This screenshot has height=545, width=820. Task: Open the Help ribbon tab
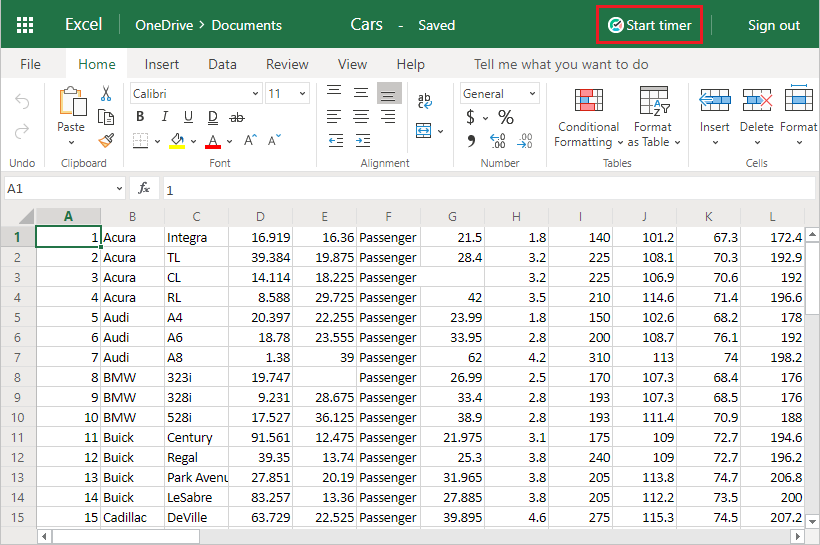point(411,64)
